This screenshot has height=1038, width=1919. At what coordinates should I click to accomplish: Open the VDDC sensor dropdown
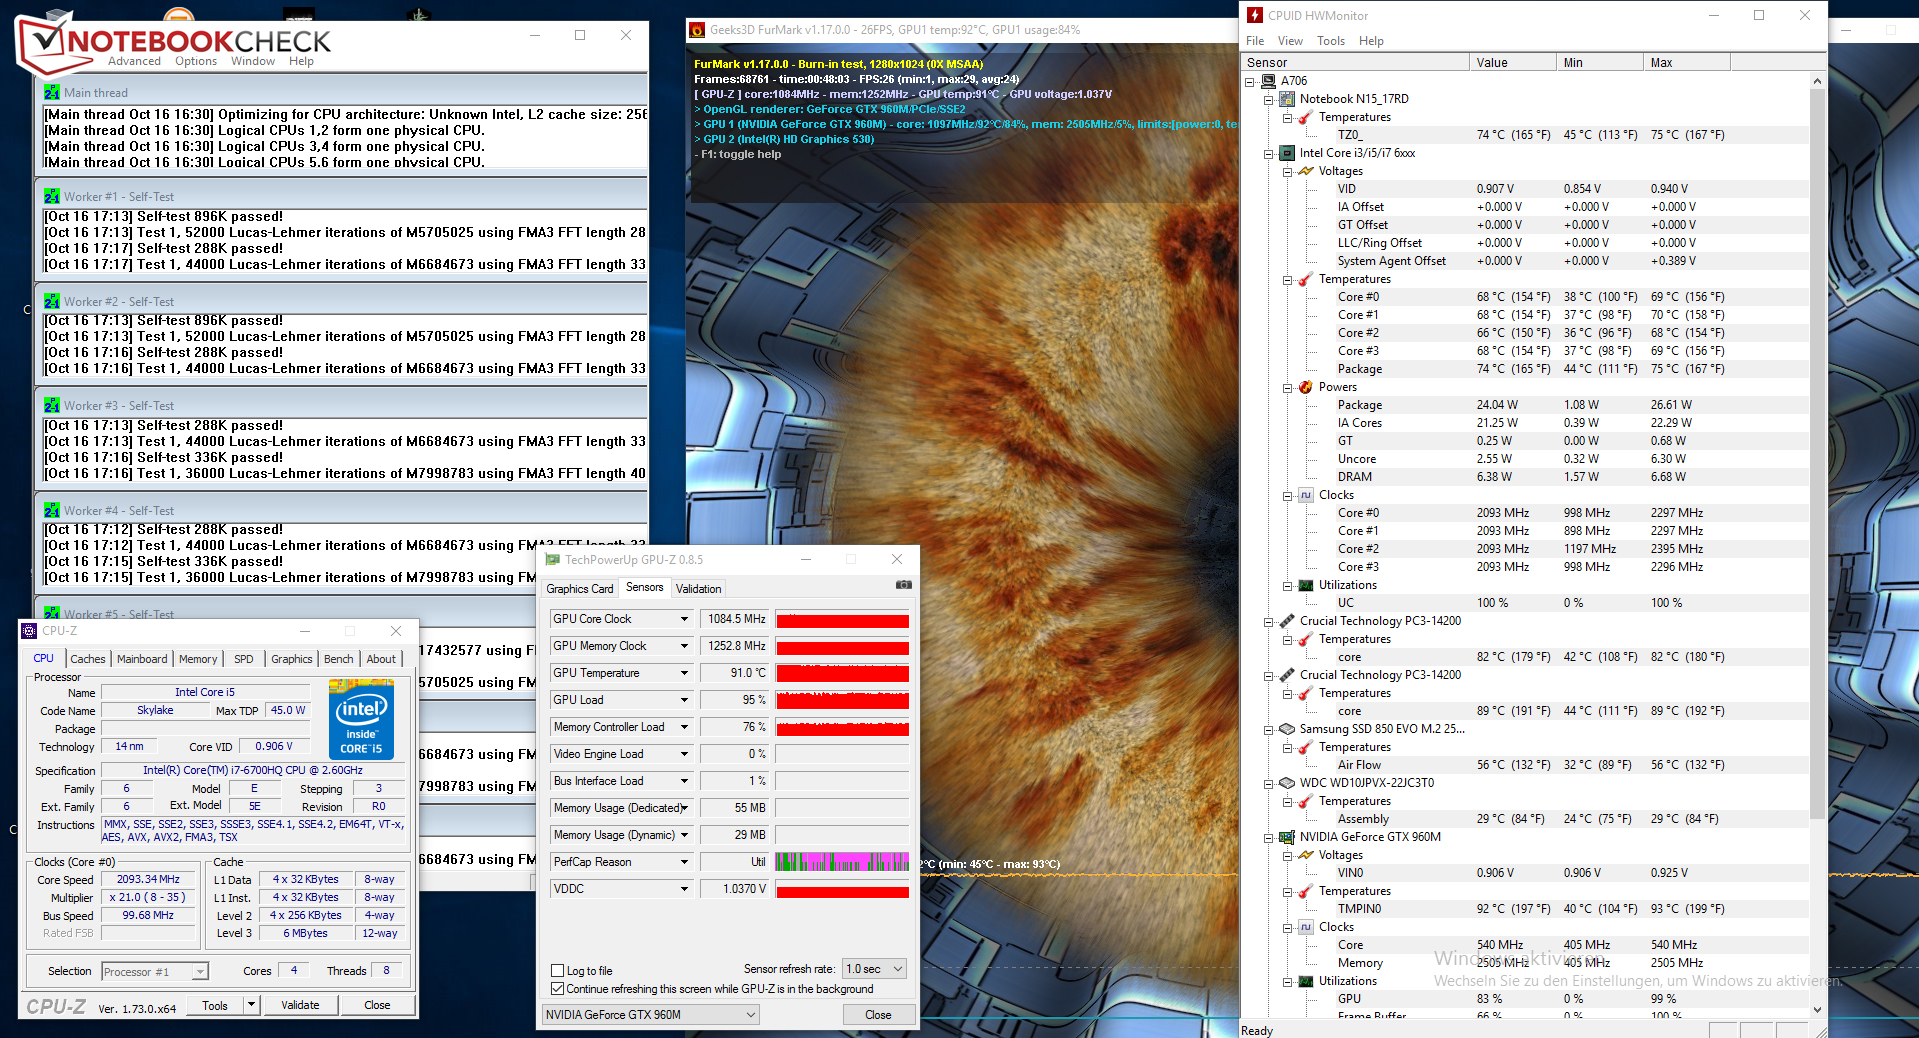point(684,889)
